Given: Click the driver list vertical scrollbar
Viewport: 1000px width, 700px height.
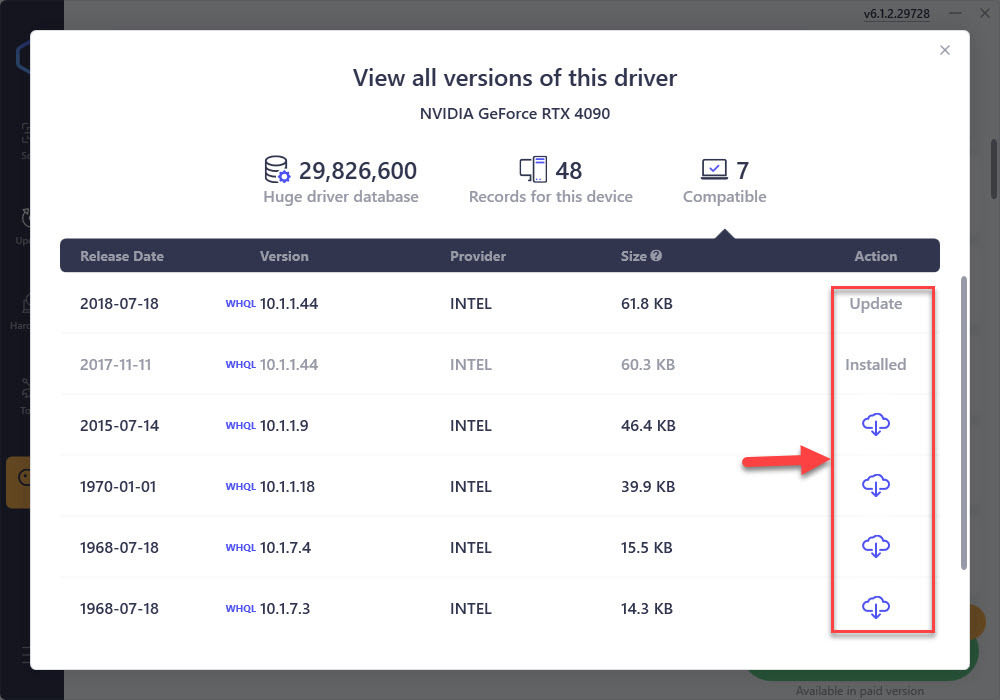Looking at the screenshot, I should coord(963,420).
